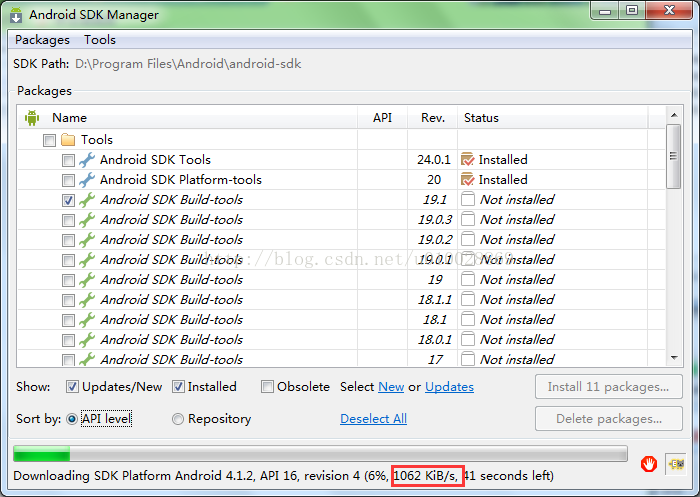Check the Build-tools revision 19 checkbox

click(68, 280)
